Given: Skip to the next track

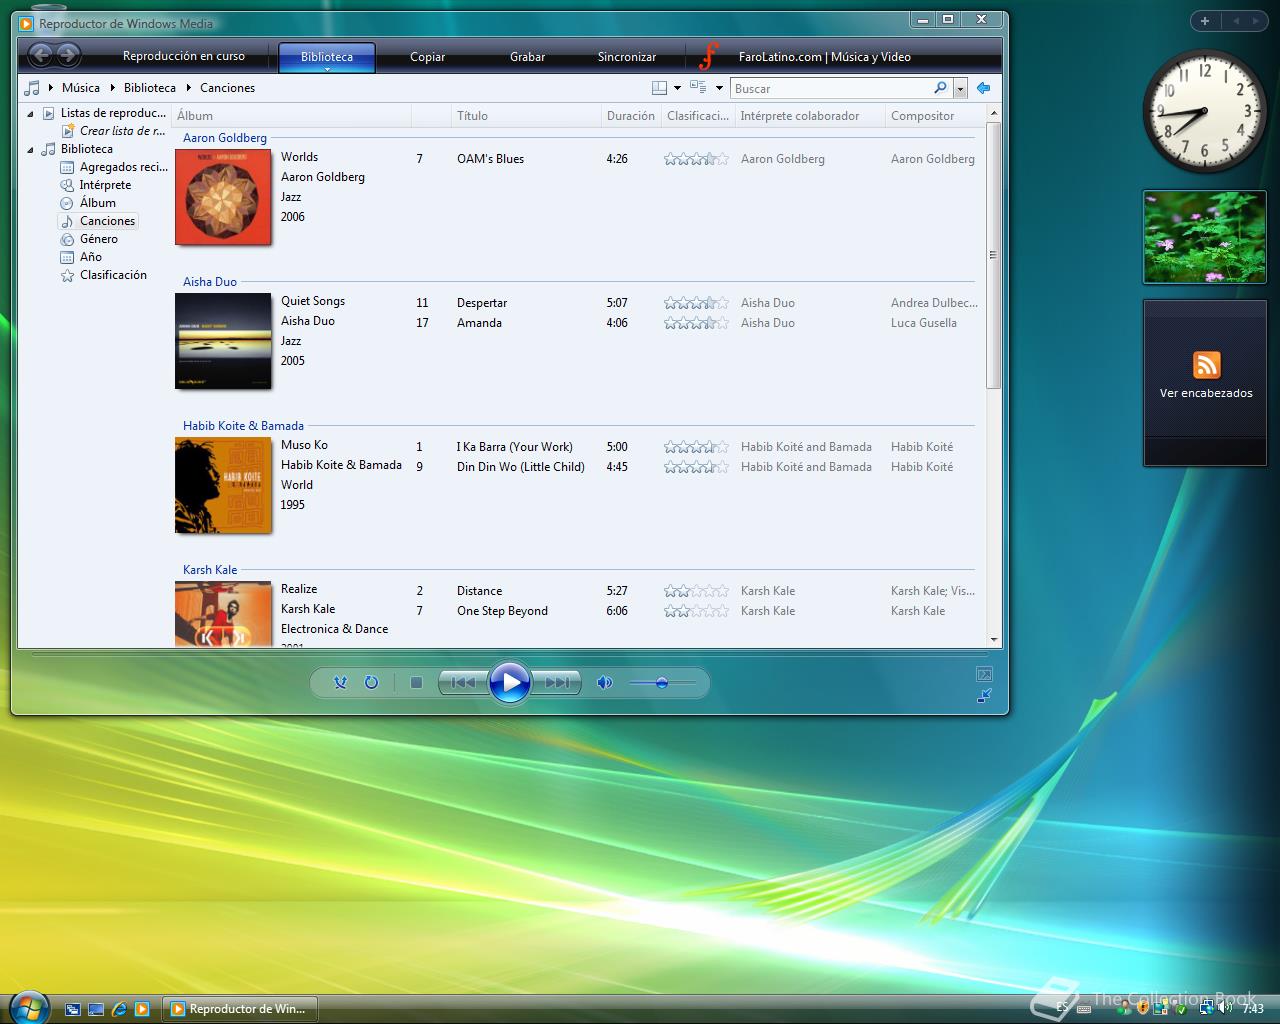Looking at the screenshot, I should click(x=557, y=682).
